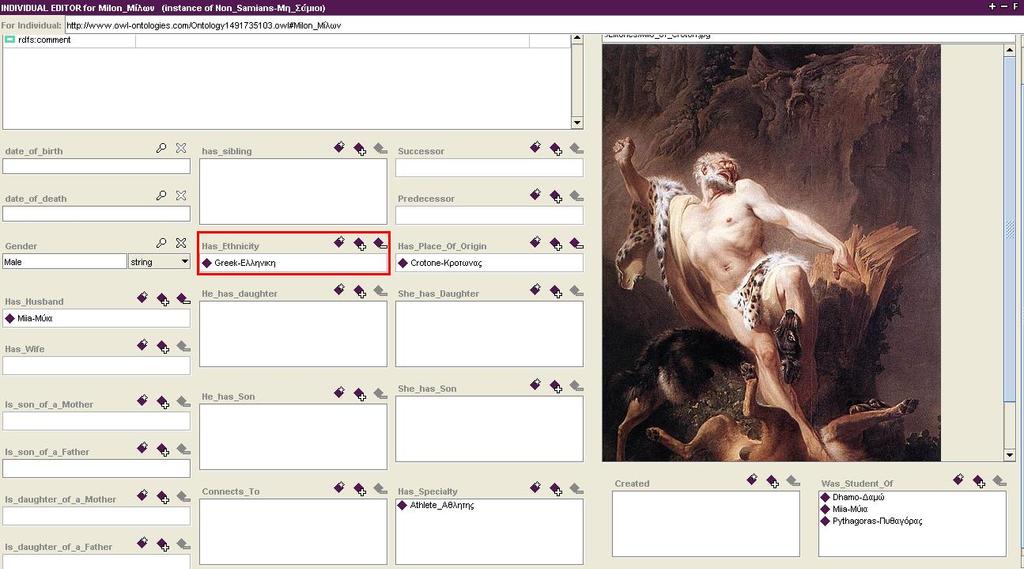The width and height of the screenshot is (1024, 569).
Task: Add an existing instance to He_has_daughter
Action: click(360, 291)
